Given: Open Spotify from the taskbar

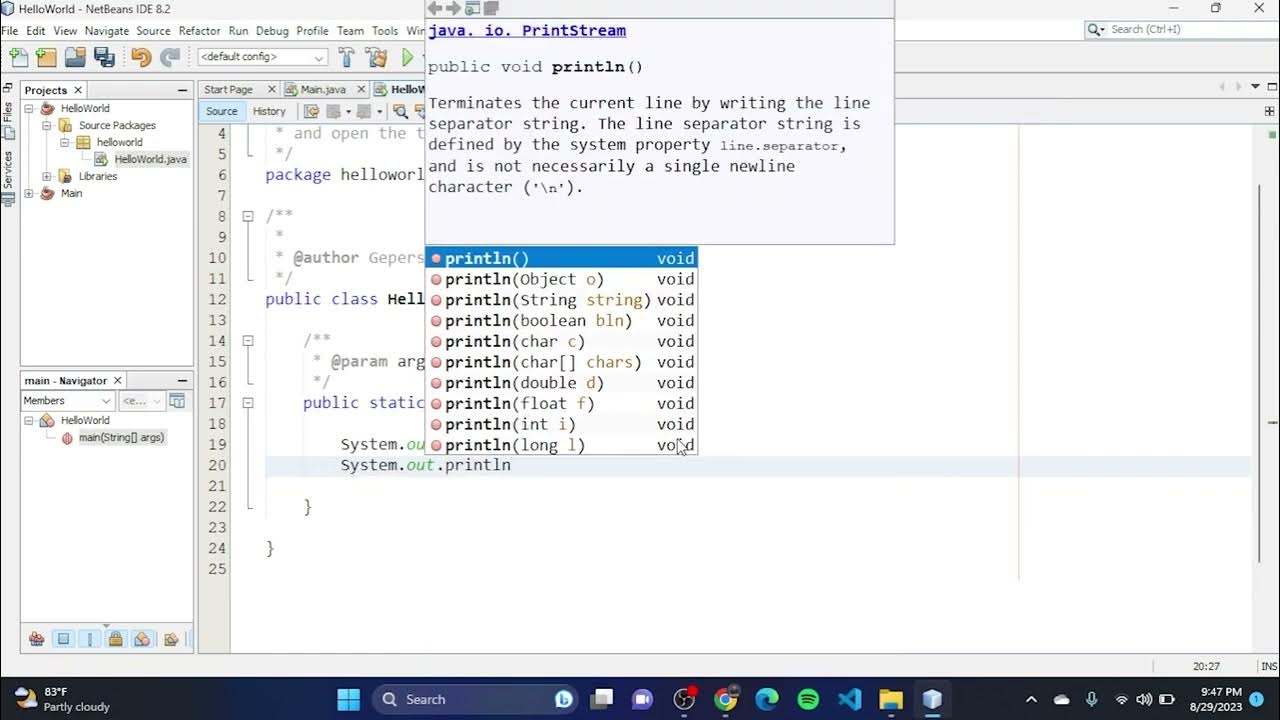Looking at the screenshot, I should [808, 699].
